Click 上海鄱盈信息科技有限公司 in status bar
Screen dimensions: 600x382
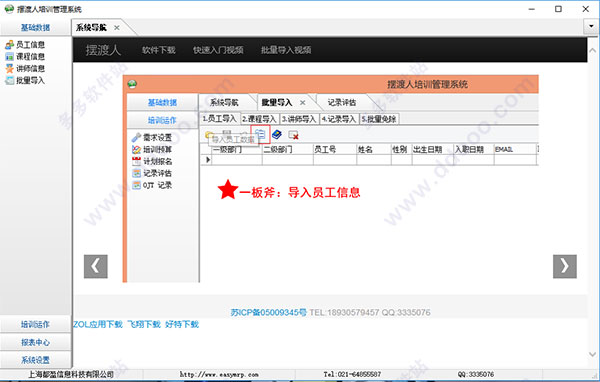(x=71, y=374)
